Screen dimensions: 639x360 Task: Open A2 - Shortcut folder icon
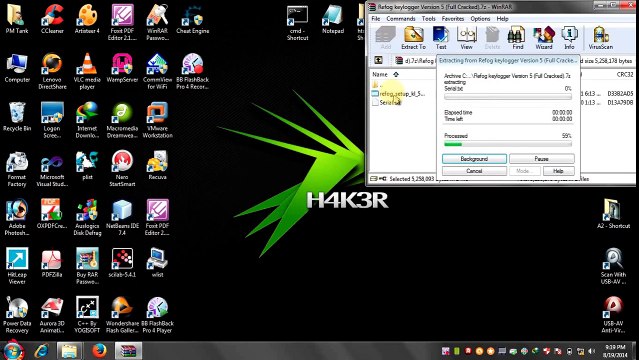[613, 214]
